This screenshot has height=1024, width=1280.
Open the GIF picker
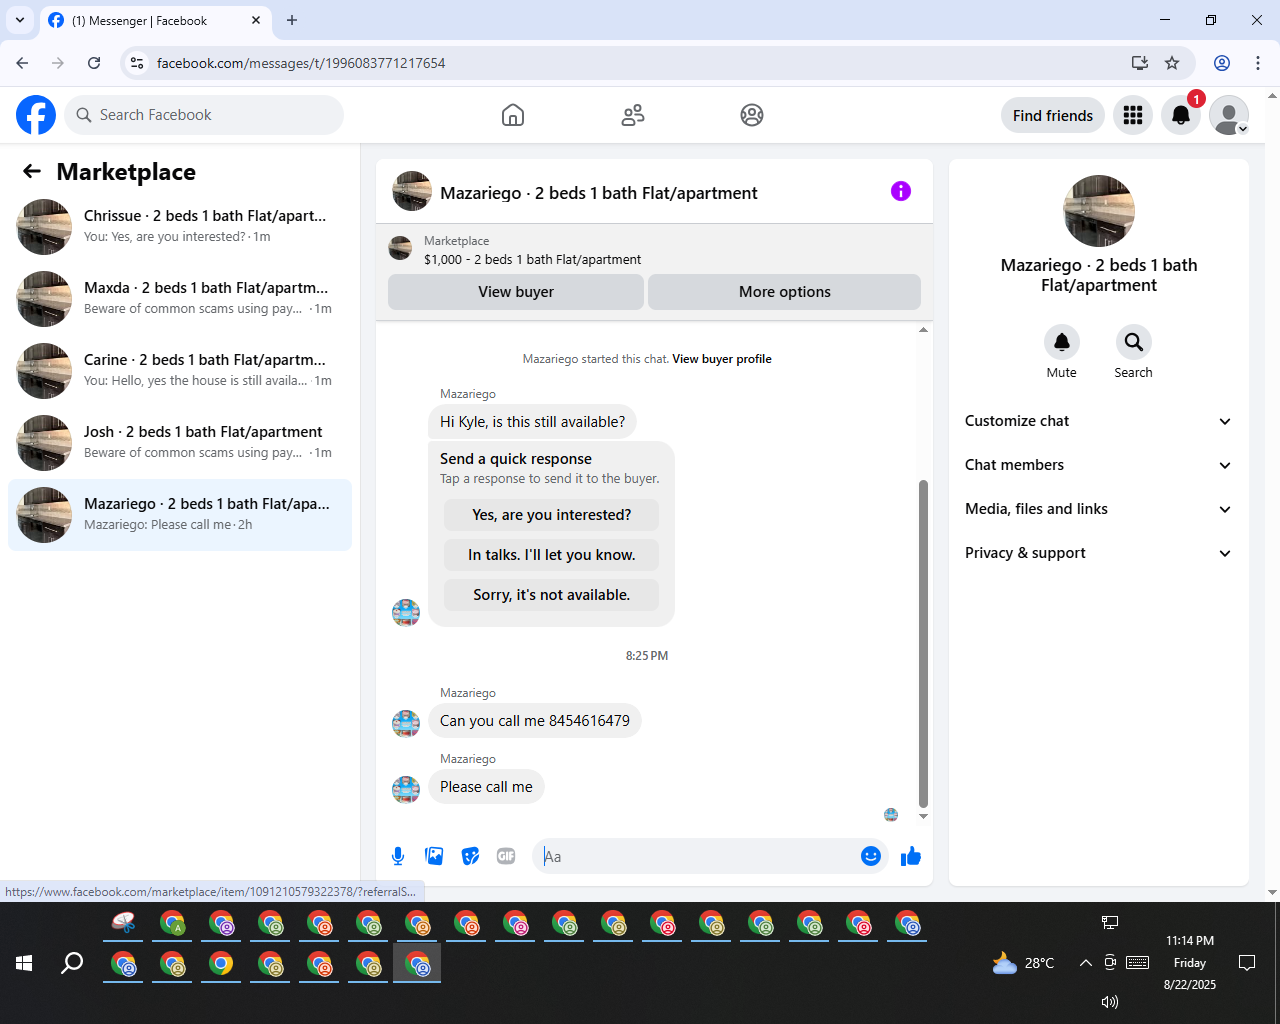[506, 856]
